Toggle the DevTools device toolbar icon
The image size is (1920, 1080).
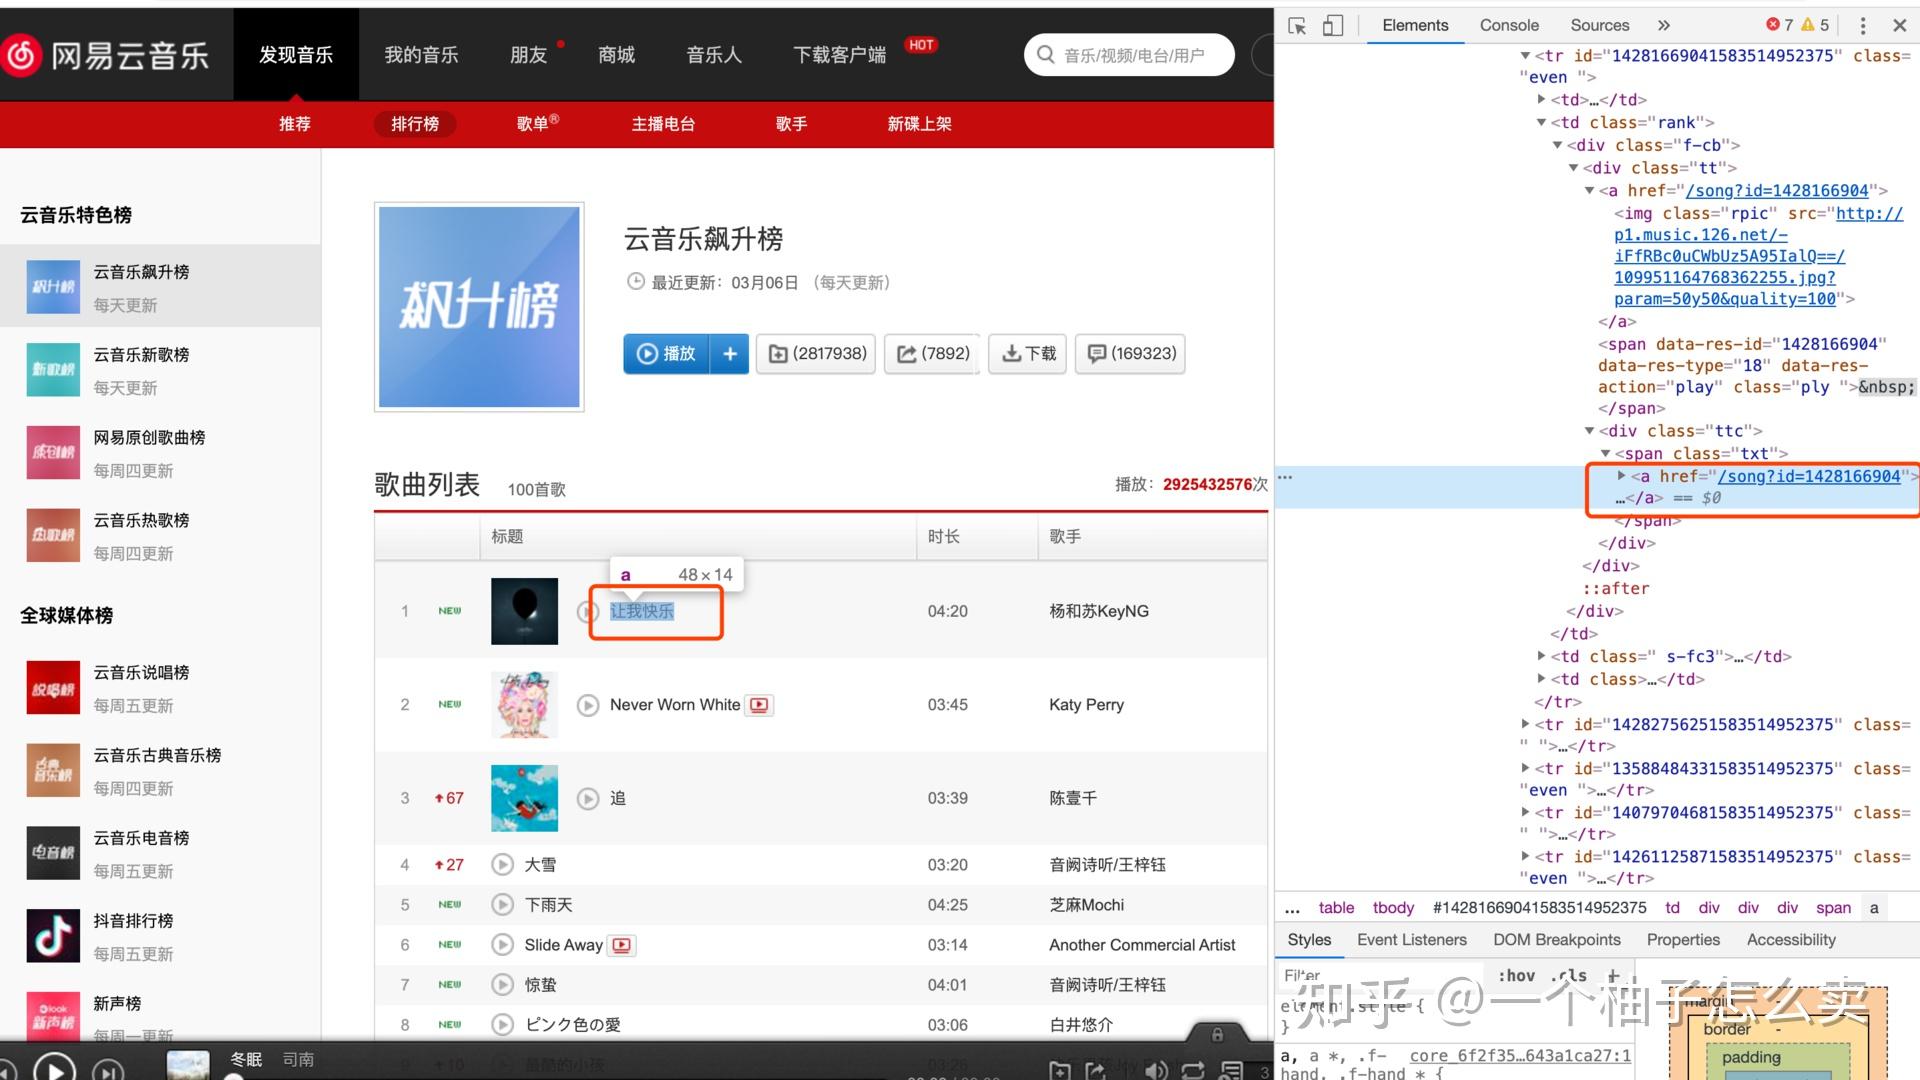click(x=1333, y=26)
